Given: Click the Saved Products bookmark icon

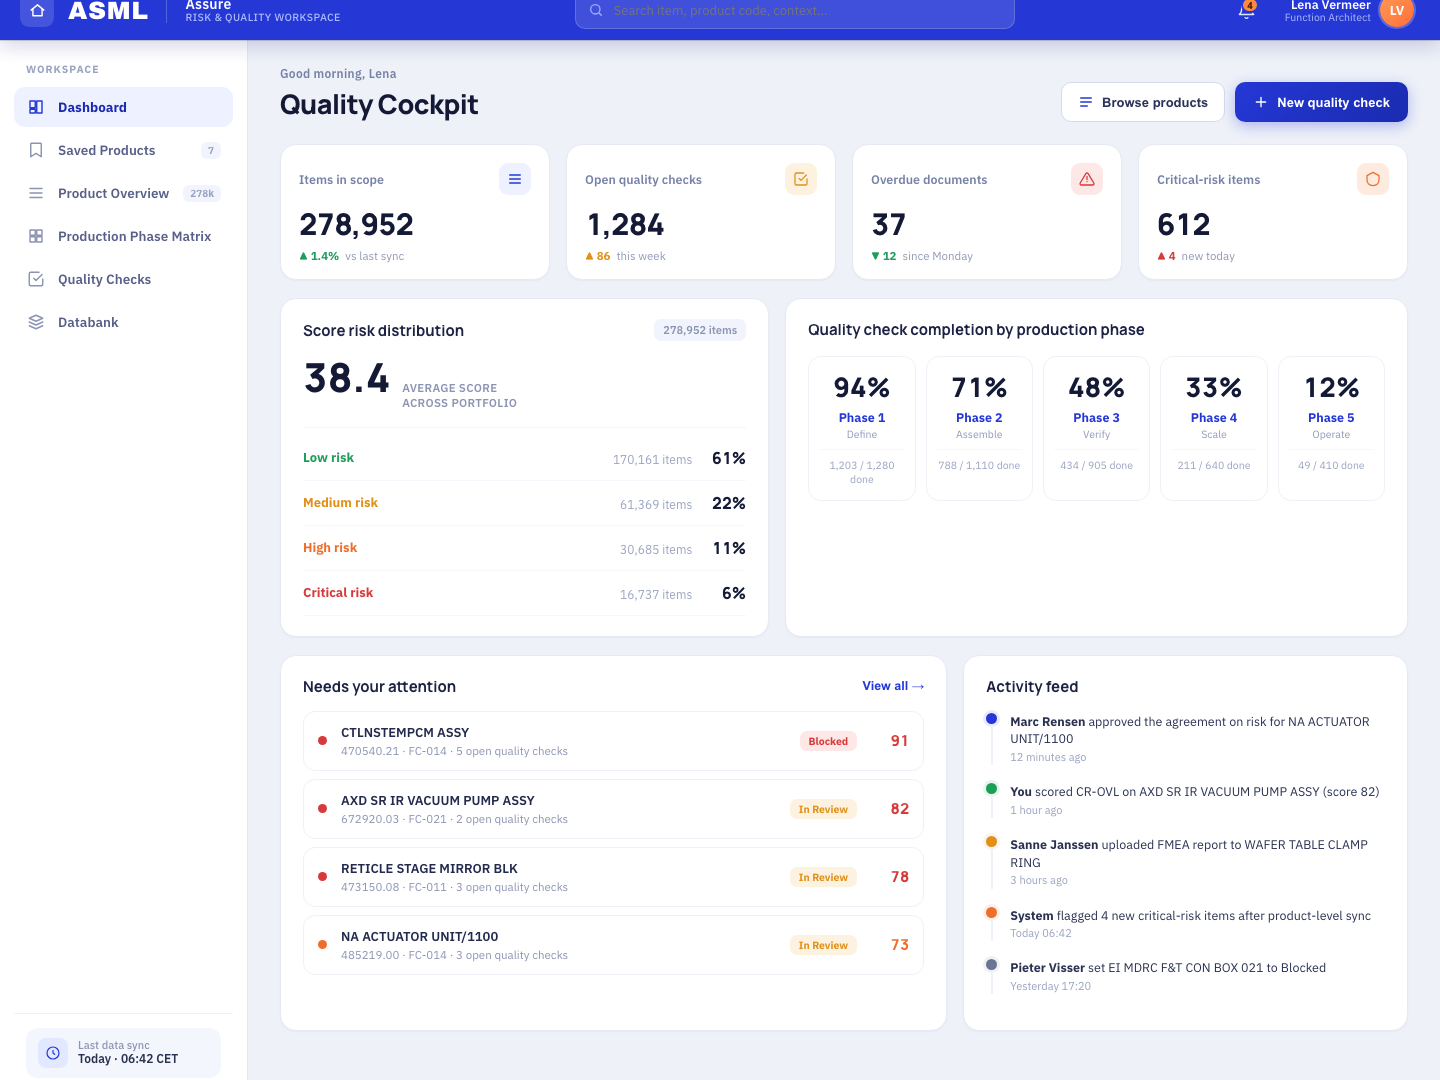Looking at the screenshot, I should point(36,150).
